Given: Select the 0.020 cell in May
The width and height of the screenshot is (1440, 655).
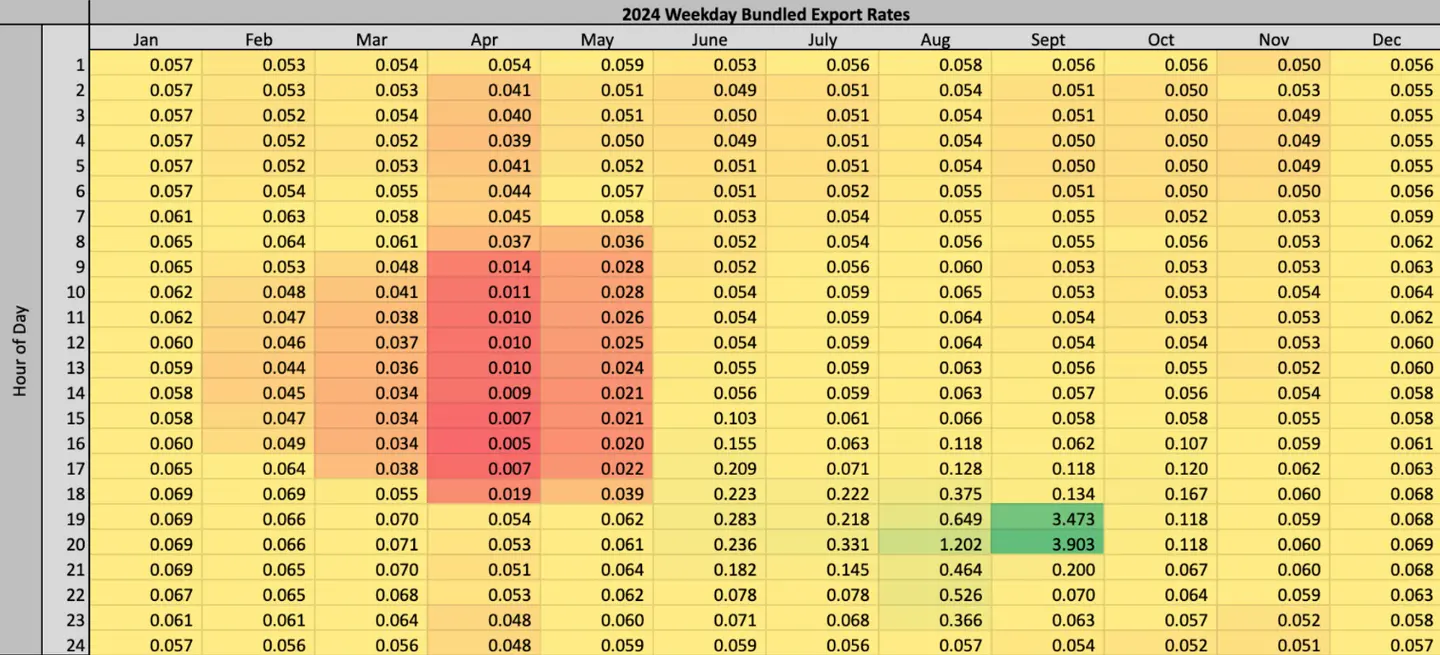Looking at the screenshot, I should (597, 443).
